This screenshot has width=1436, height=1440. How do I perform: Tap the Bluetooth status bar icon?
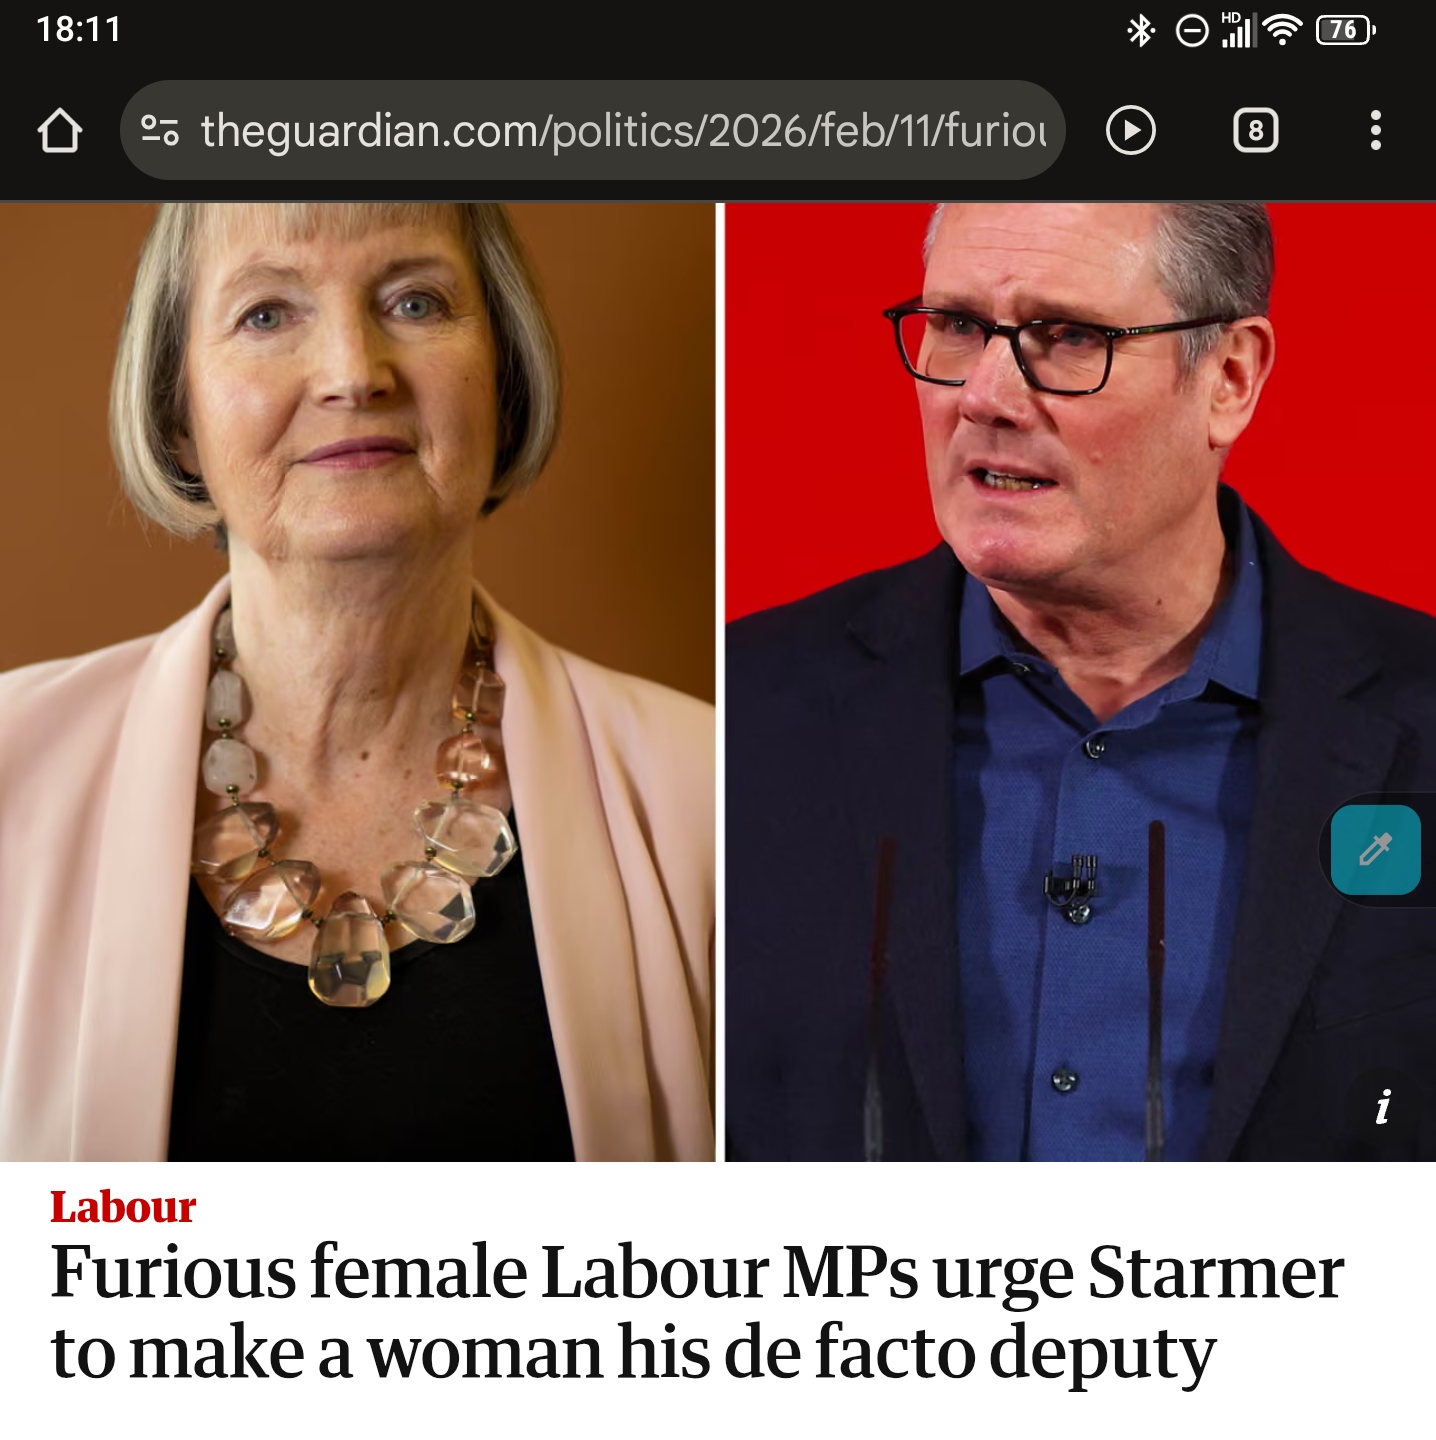1140,31
